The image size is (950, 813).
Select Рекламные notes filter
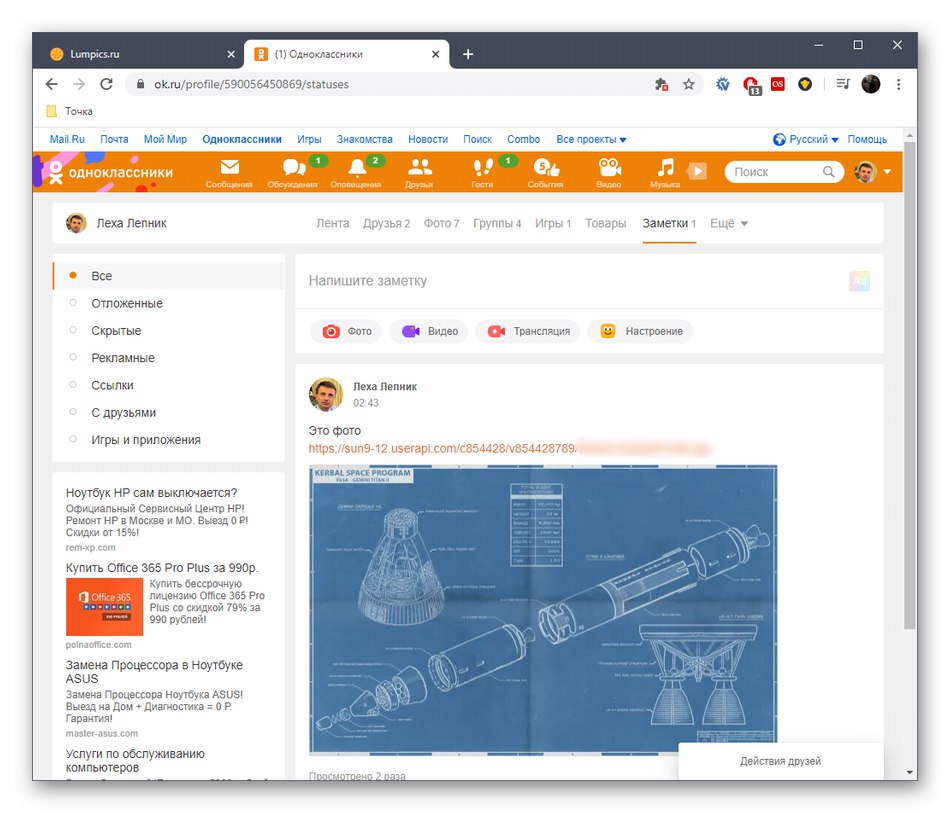coord(169,357)
